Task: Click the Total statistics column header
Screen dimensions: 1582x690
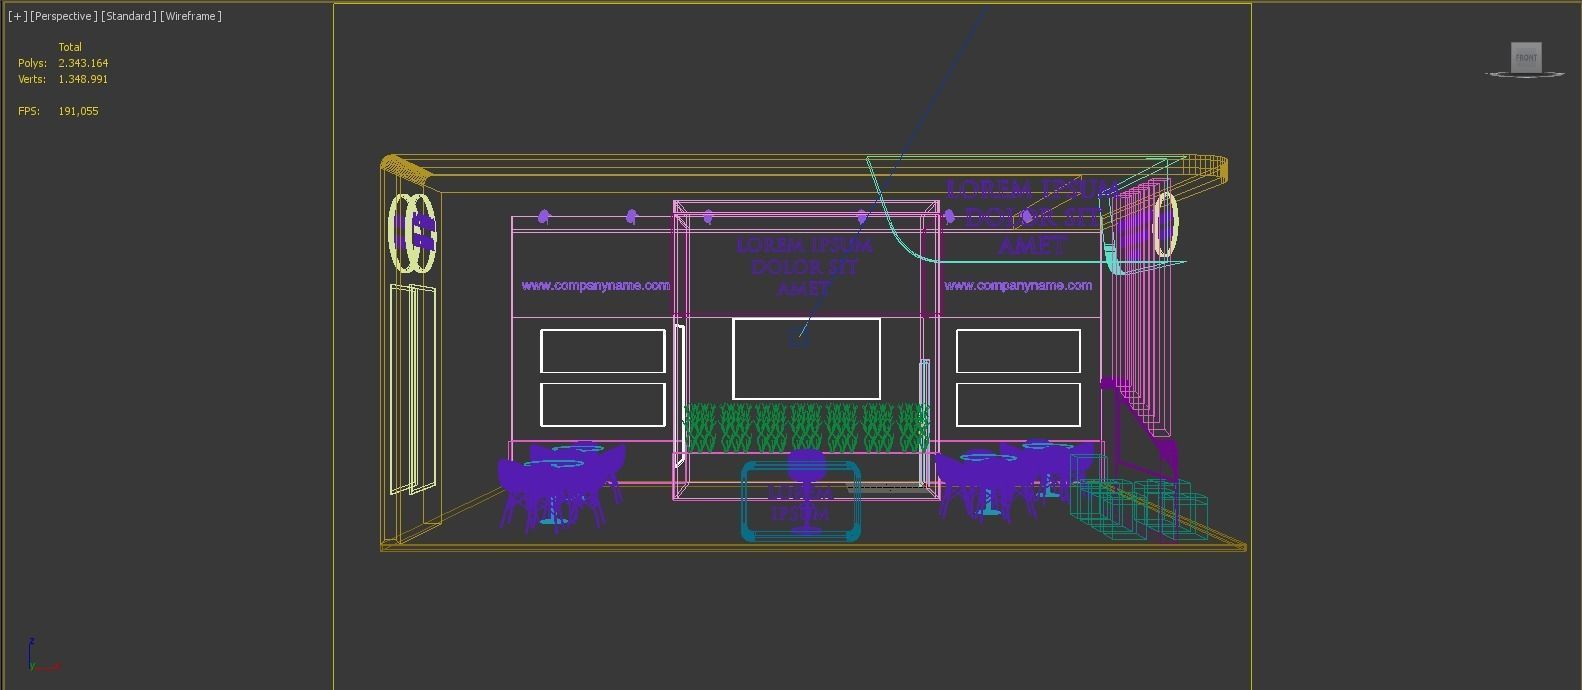Action: (x=70, y=47)
